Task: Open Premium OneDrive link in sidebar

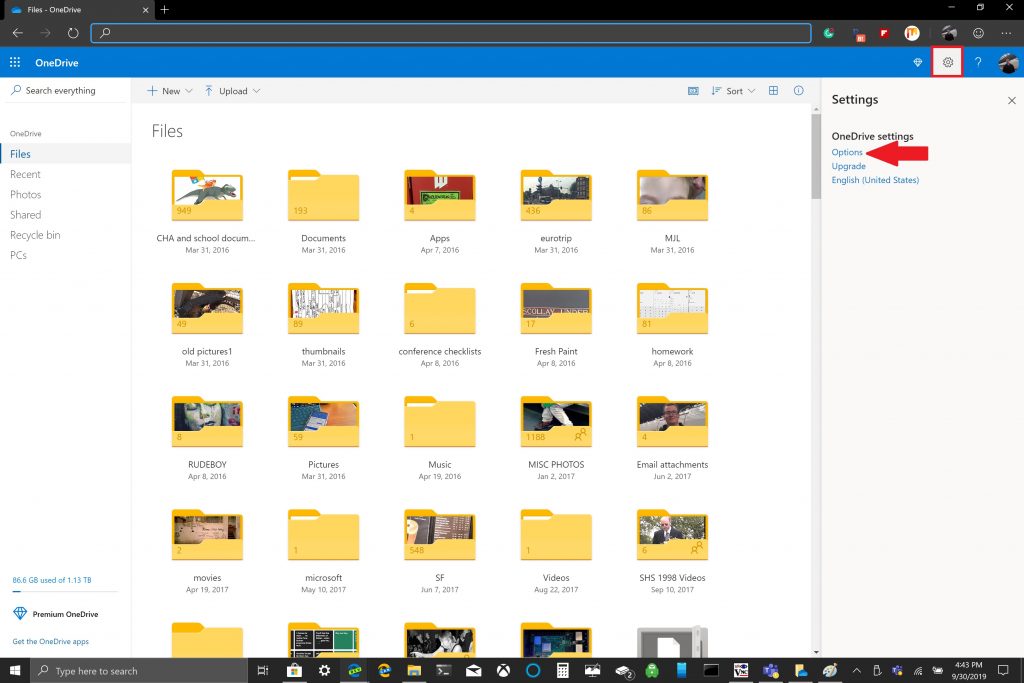Action: tap(56, 614)
